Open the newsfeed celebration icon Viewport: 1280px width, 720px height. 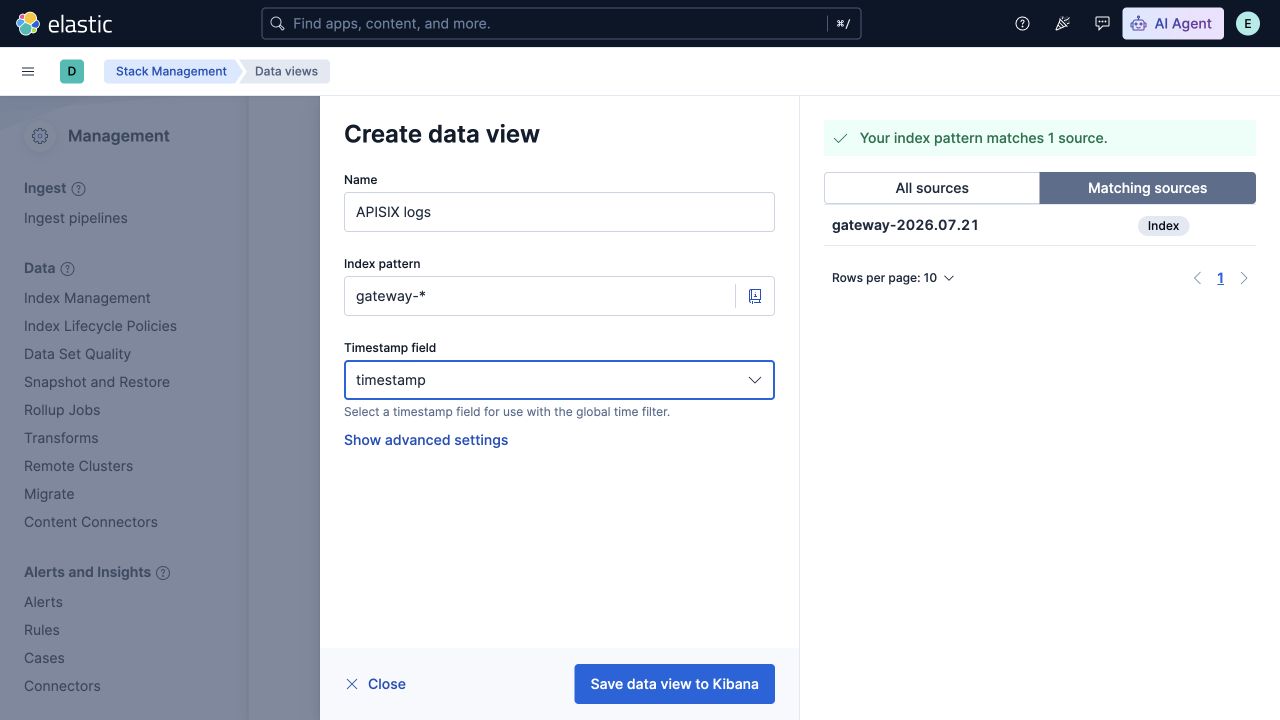[x=1062, y=23]
